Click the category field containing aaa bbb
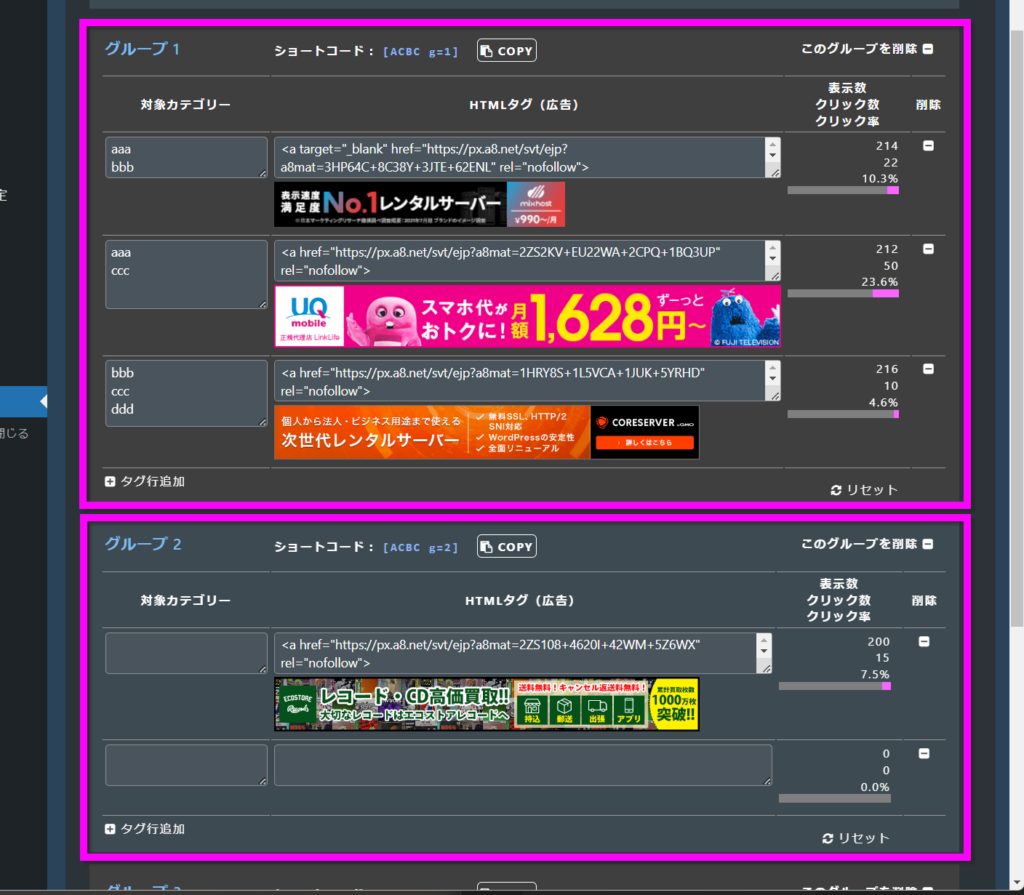This screenshot has height=895, width=1024. click(186, 158)
